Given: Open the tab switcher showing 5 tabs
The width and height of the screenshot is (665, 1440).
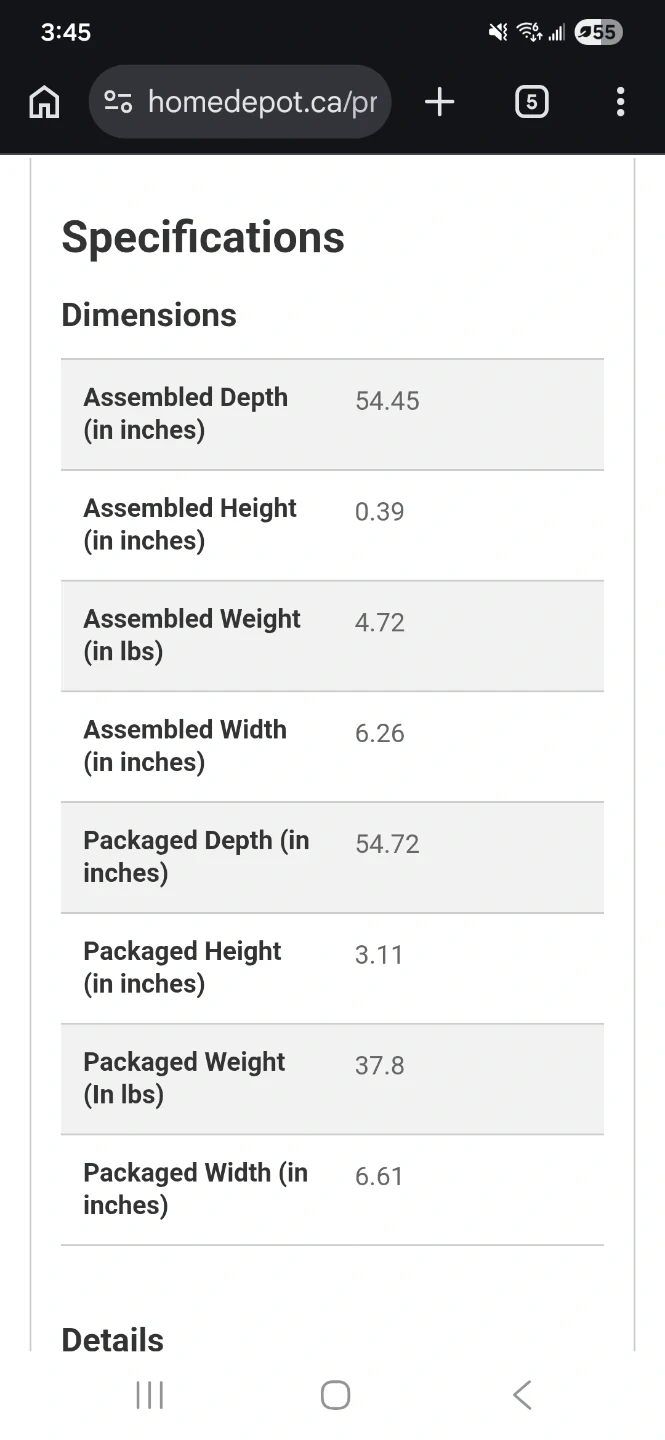Looking at the screenshot, I should click(x=531, y=102).
